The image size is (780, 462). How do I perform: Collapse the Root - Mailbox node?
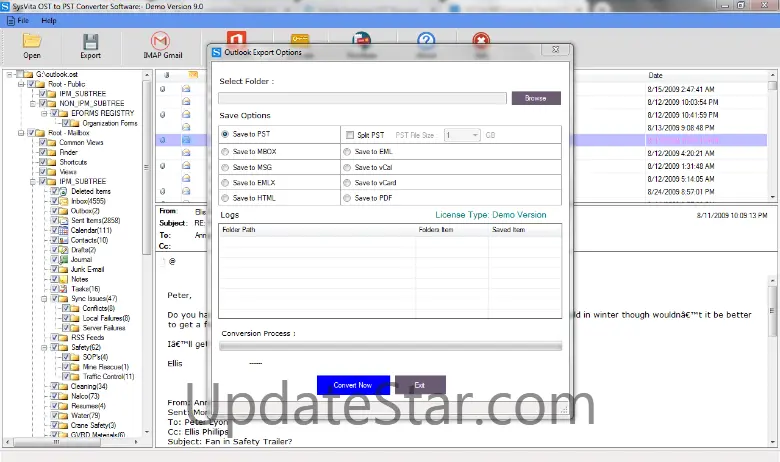21,133
